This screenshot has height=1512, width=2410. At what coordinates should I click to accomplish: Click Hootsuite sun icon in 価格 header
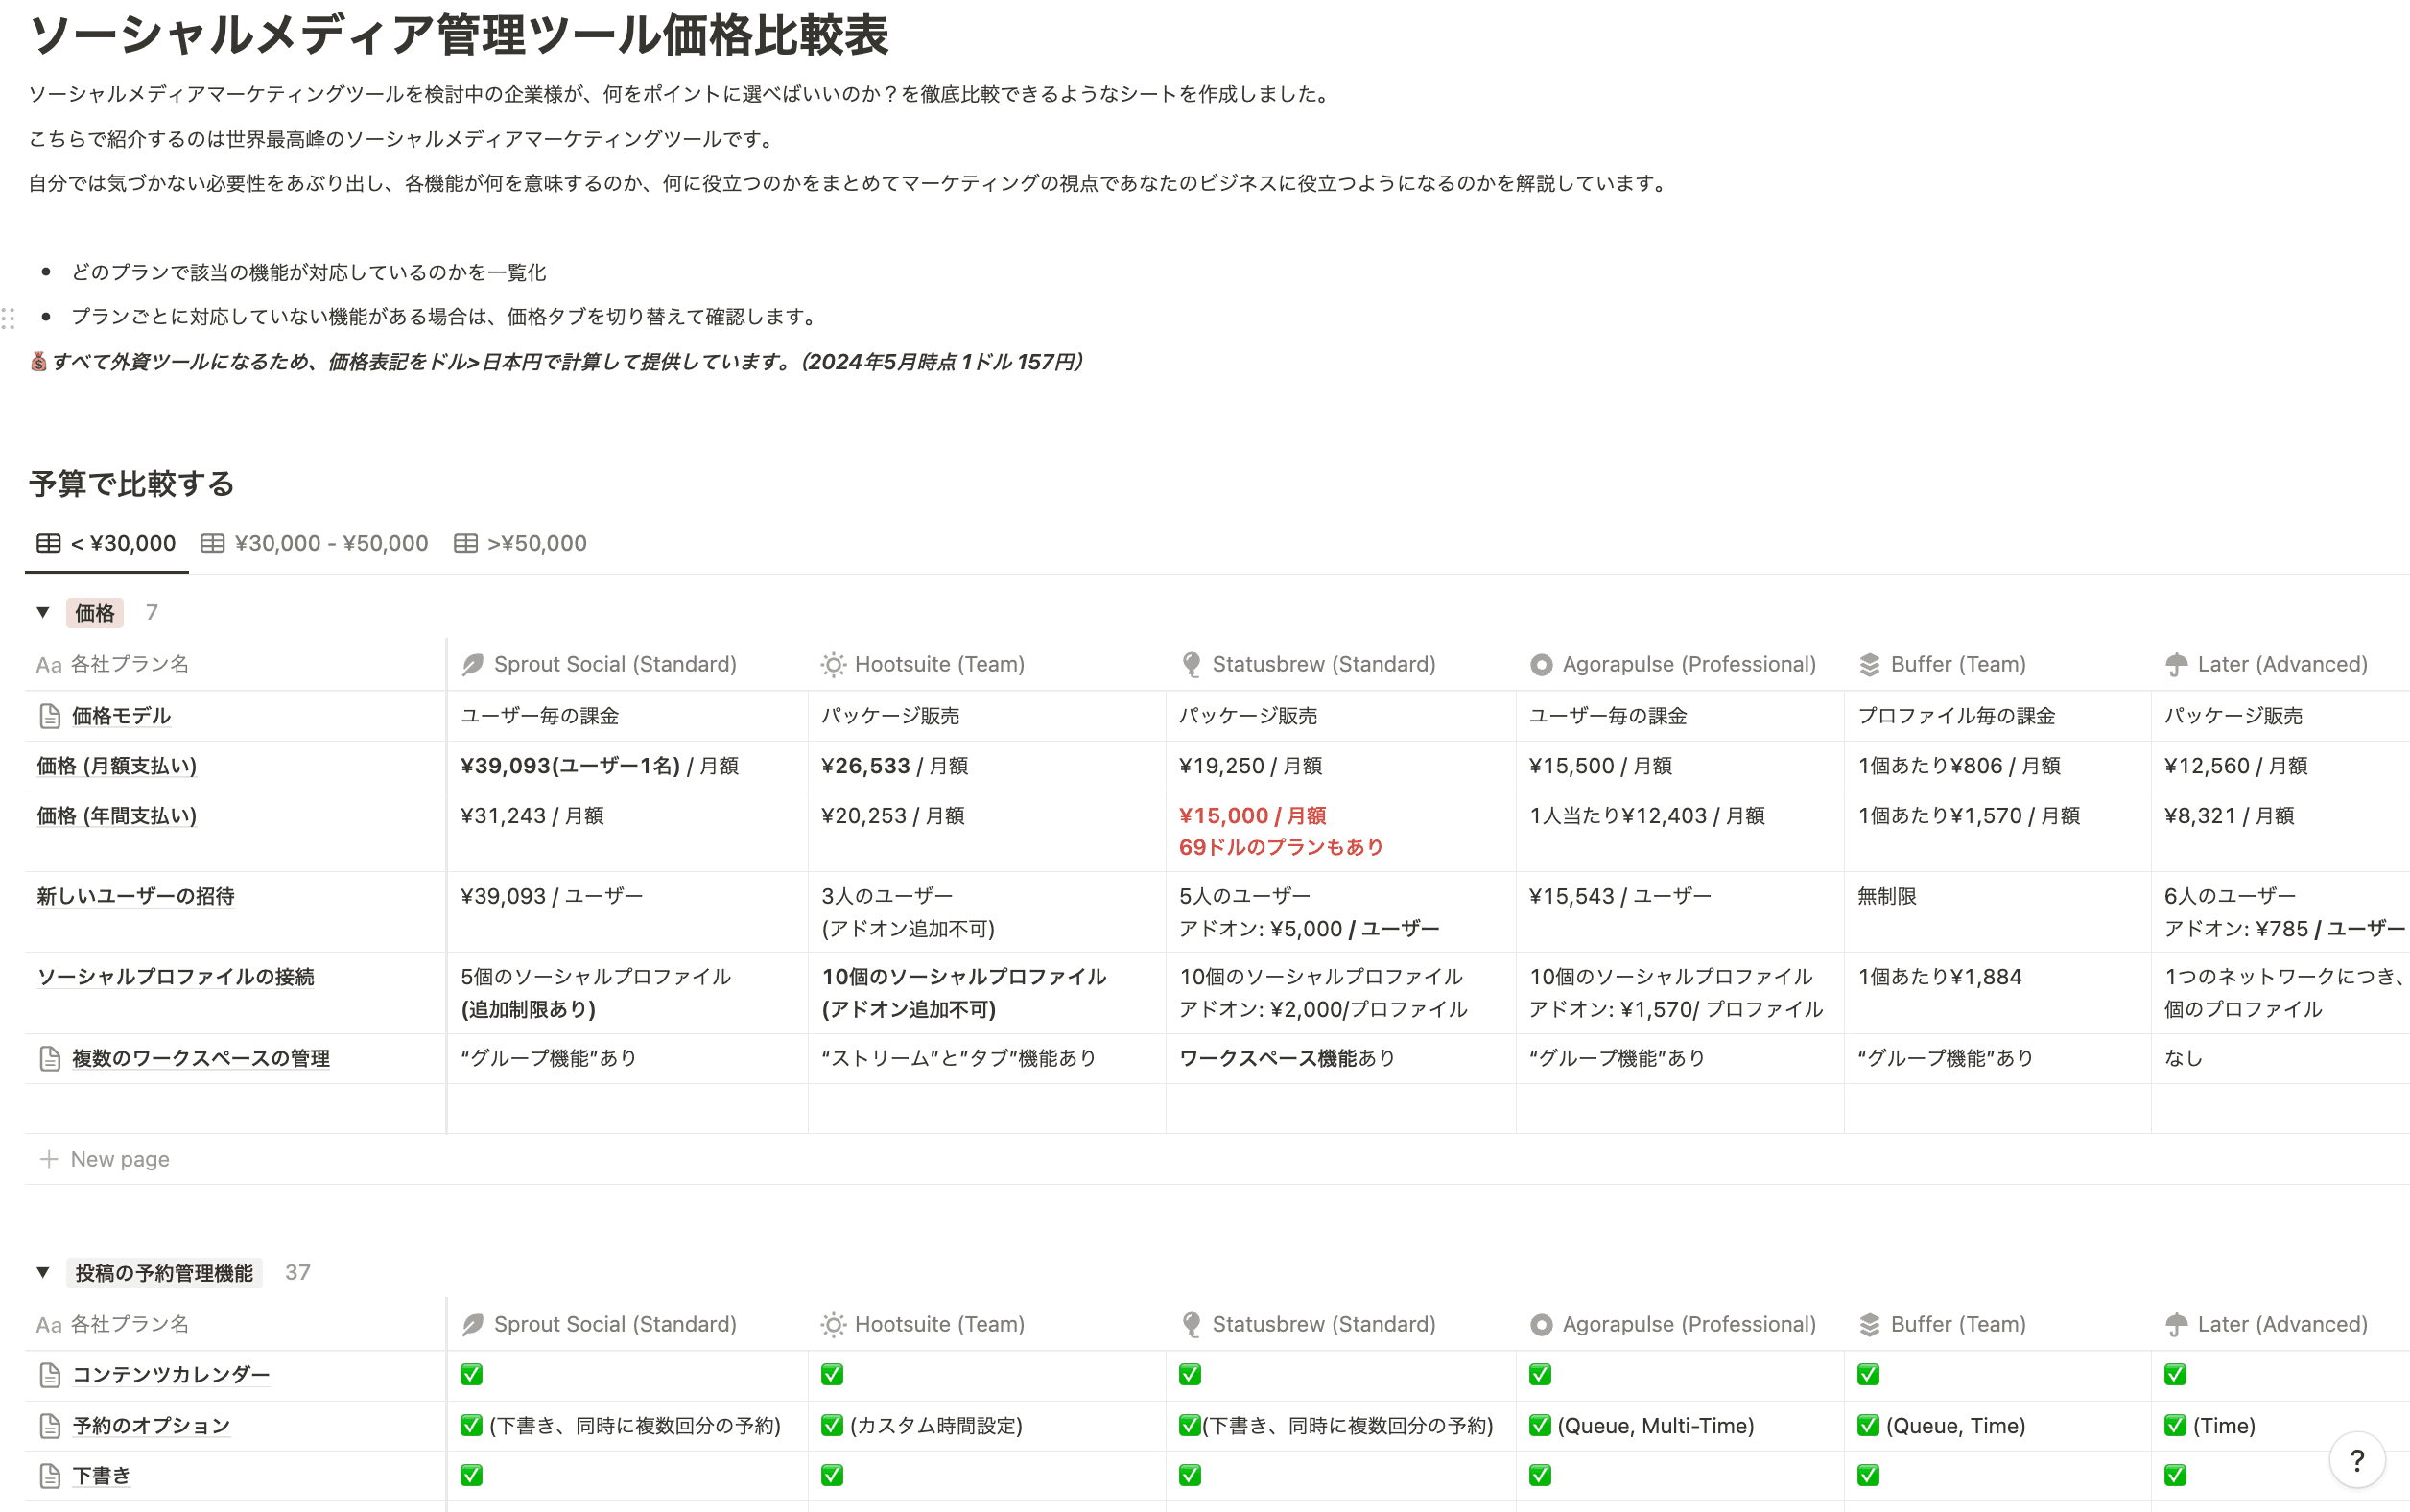point(832,665)
